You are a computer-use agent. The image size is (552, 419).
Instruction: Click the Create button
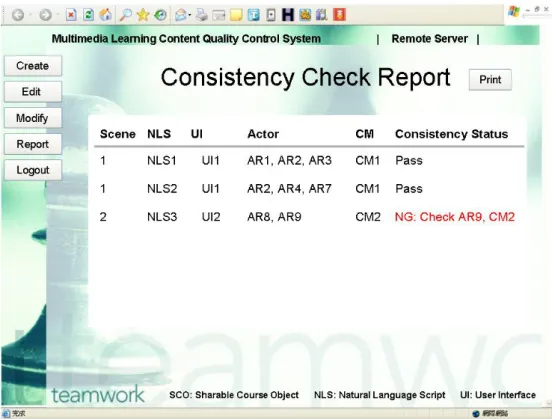pos(33,66)
